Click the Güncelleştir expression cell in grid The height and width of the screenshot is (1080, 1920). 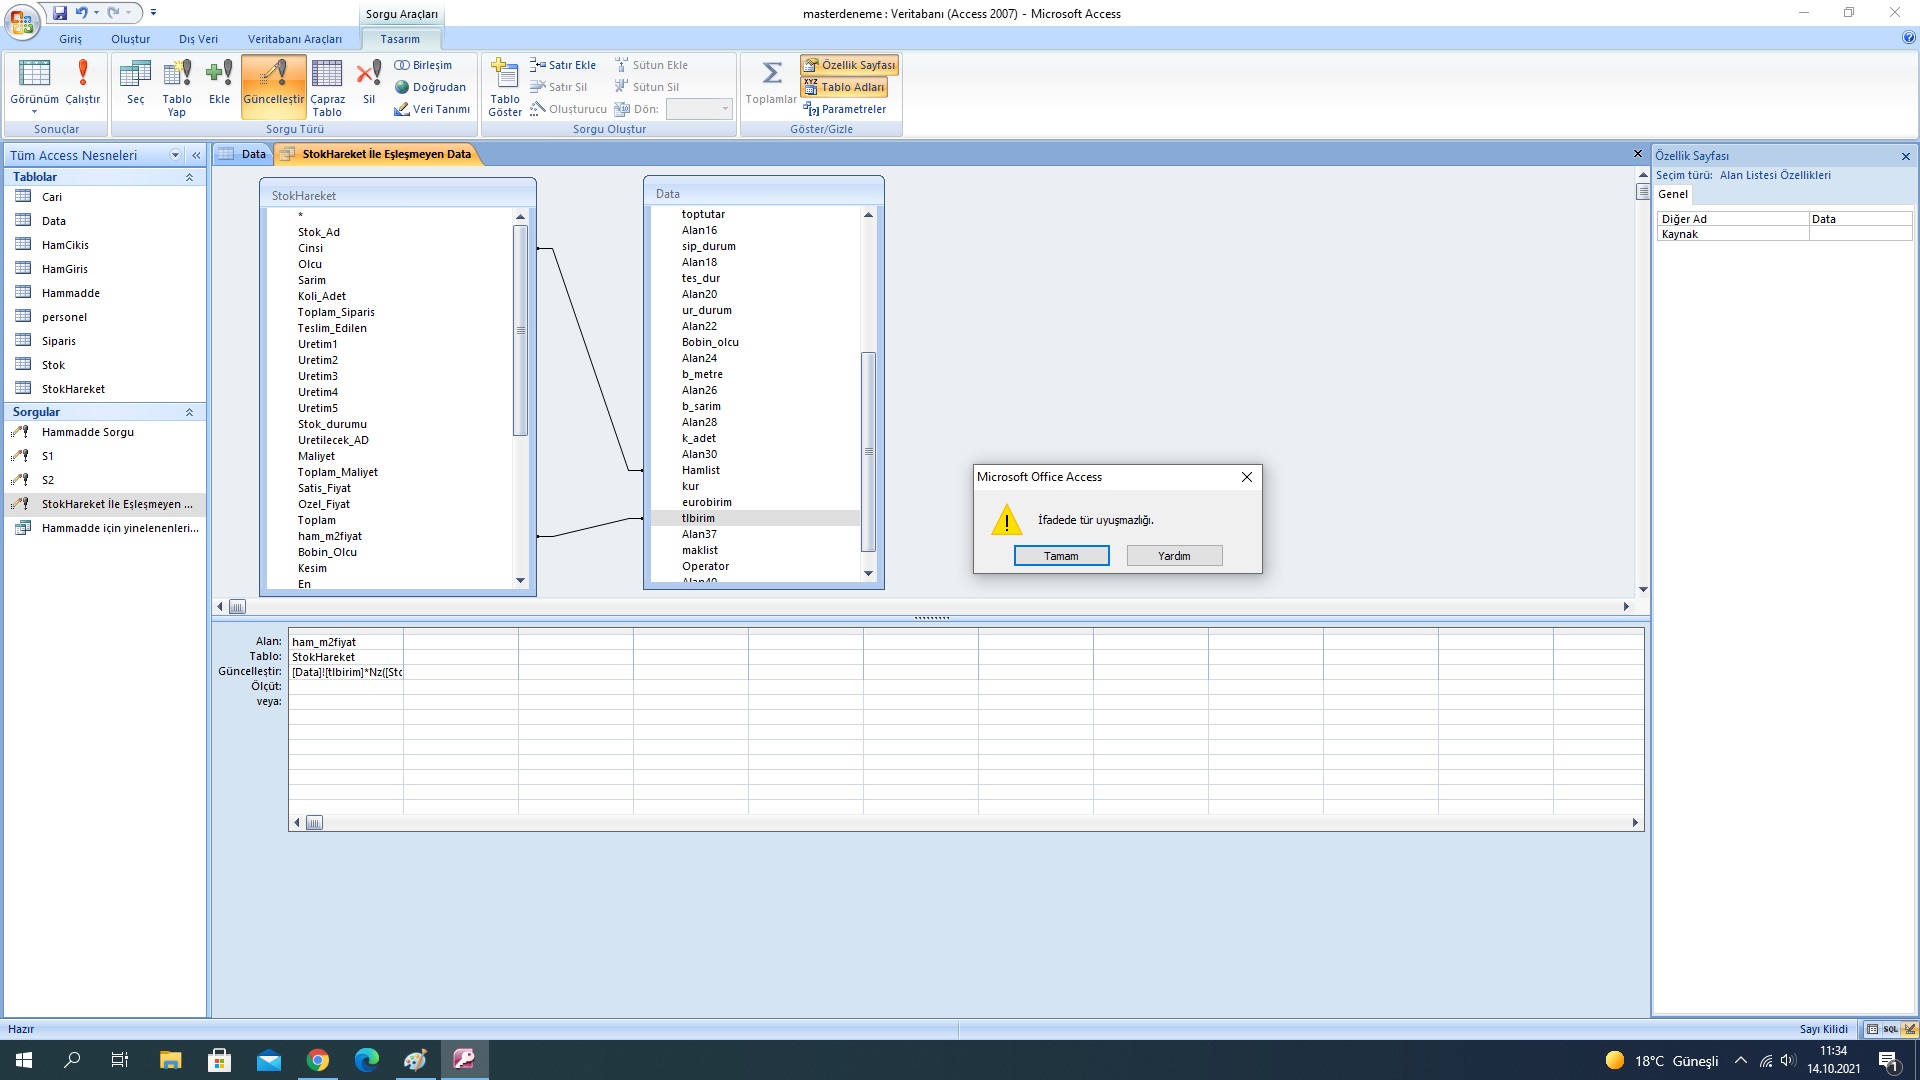coord(346,672)
